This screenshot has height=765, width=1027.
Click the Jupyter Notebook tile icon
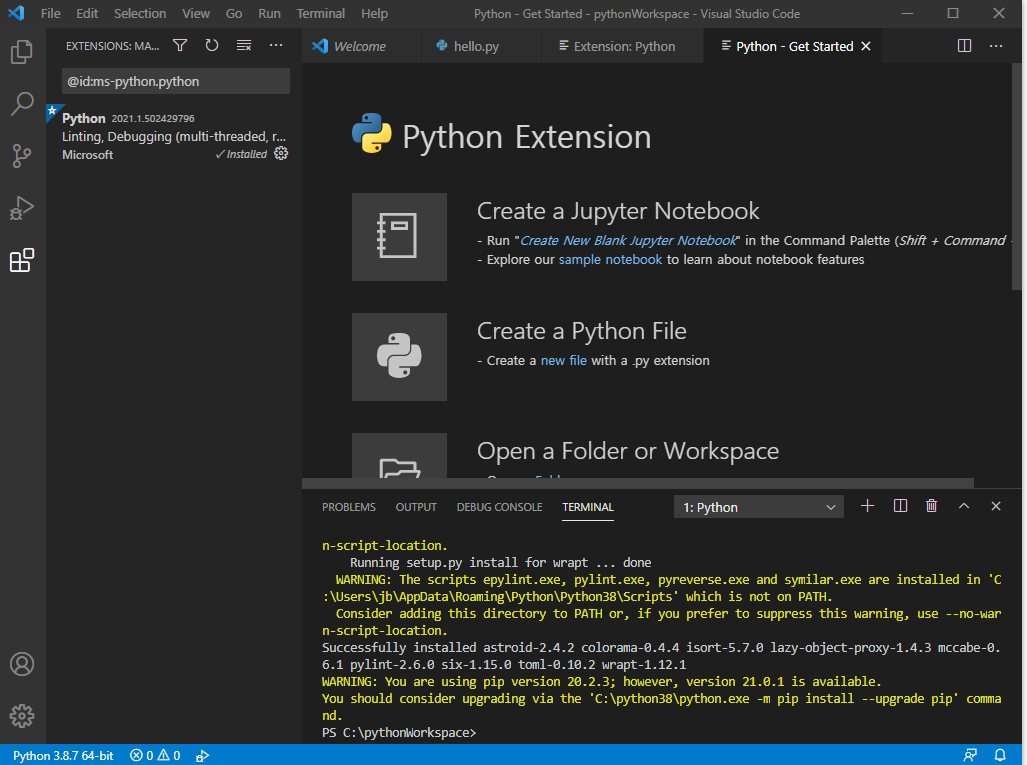[400, 236]
